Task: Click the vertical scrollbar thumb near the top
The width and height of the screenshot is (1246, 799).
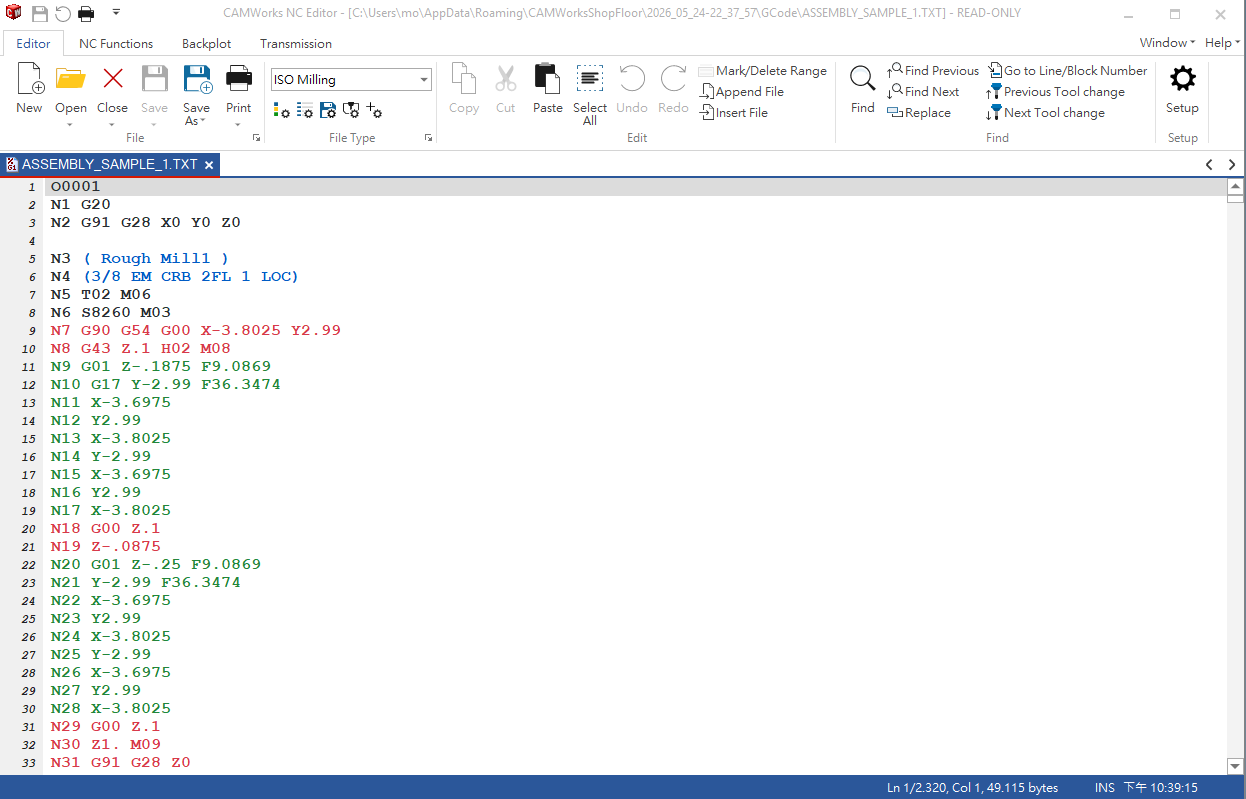Action: pos(1235,199)
